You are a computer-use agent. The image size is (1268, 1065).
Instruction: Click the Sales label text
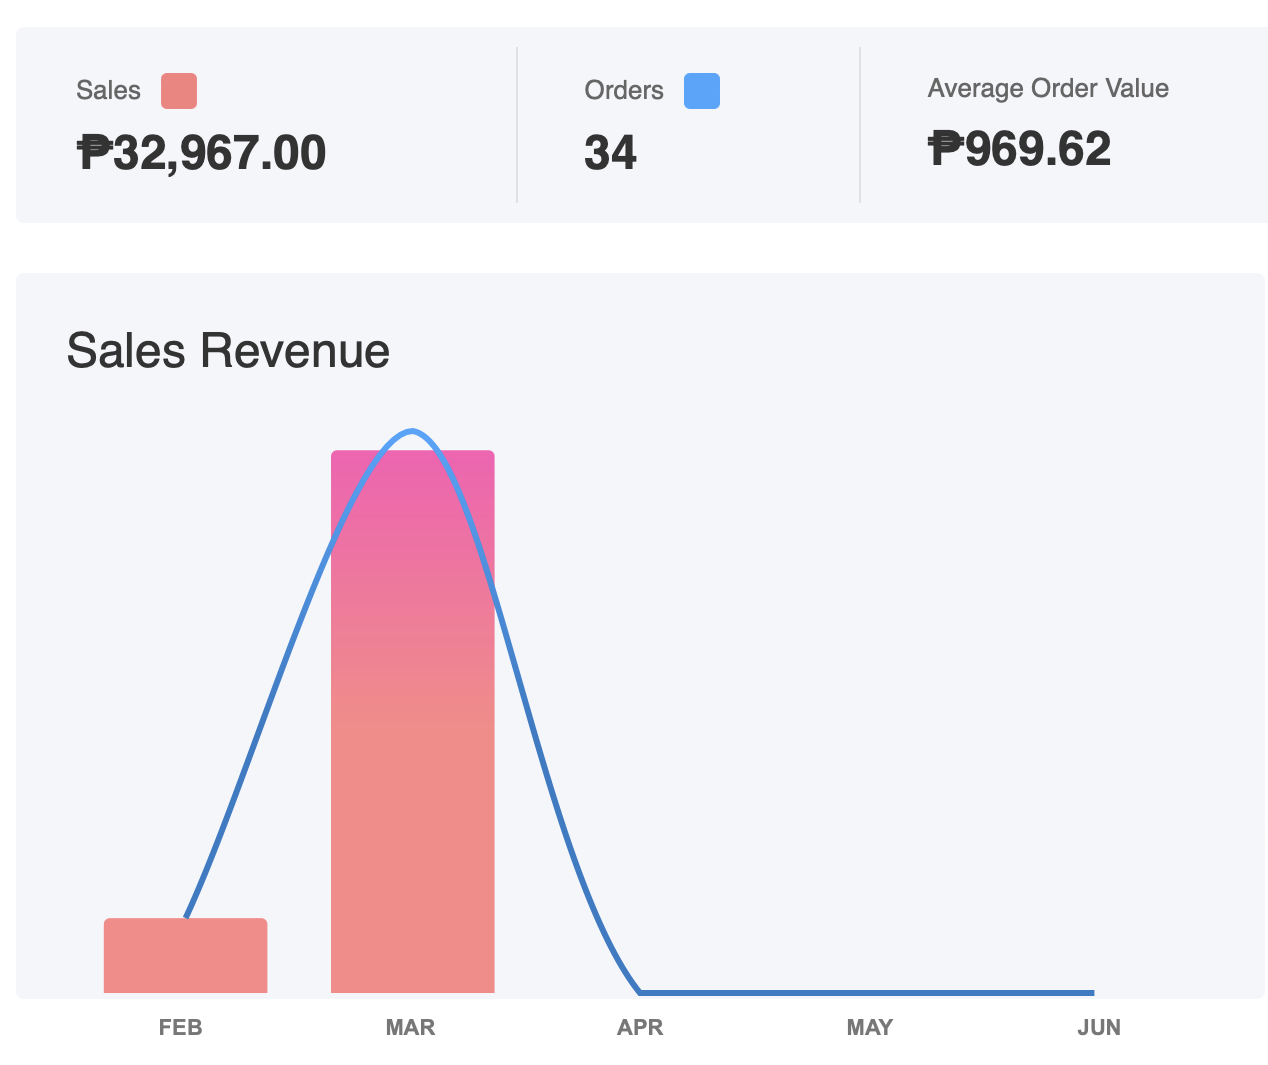click(x=108, y=91)
